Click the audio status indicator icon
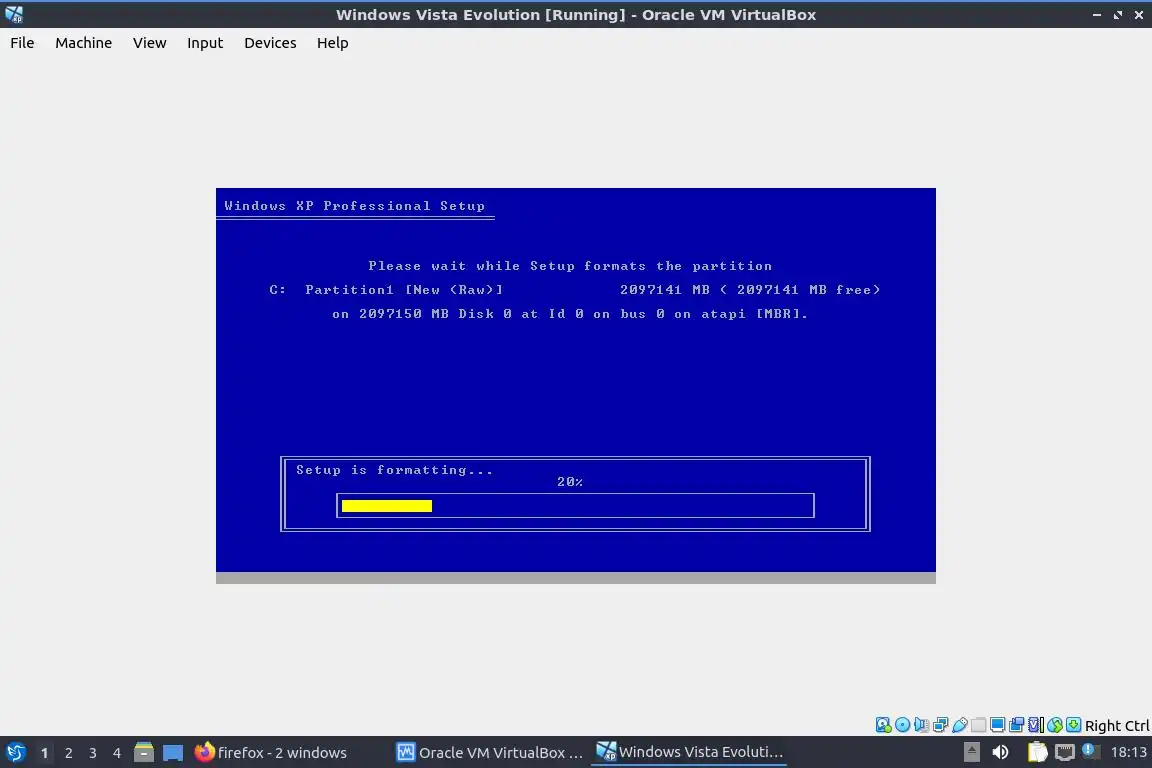Image resolution: width=1152 pixels, height=768 pixels. (921, 725)
